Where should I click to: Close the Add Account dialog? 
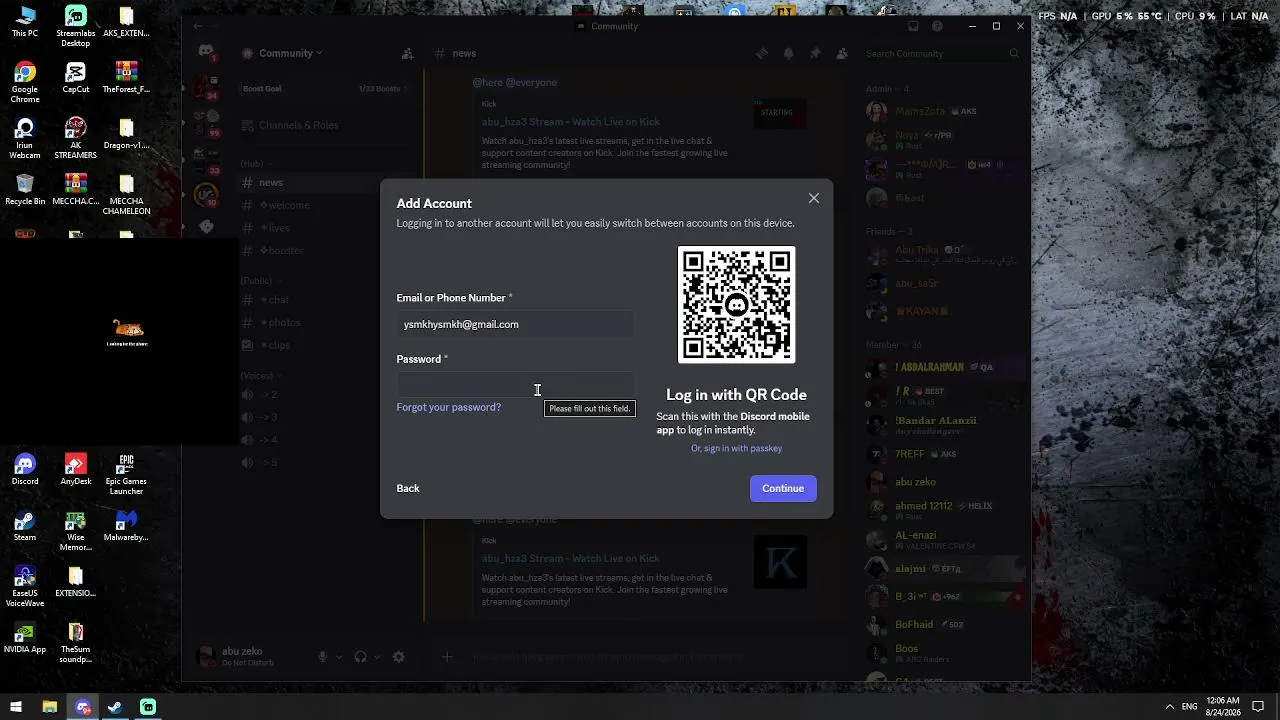click(814, 198)
